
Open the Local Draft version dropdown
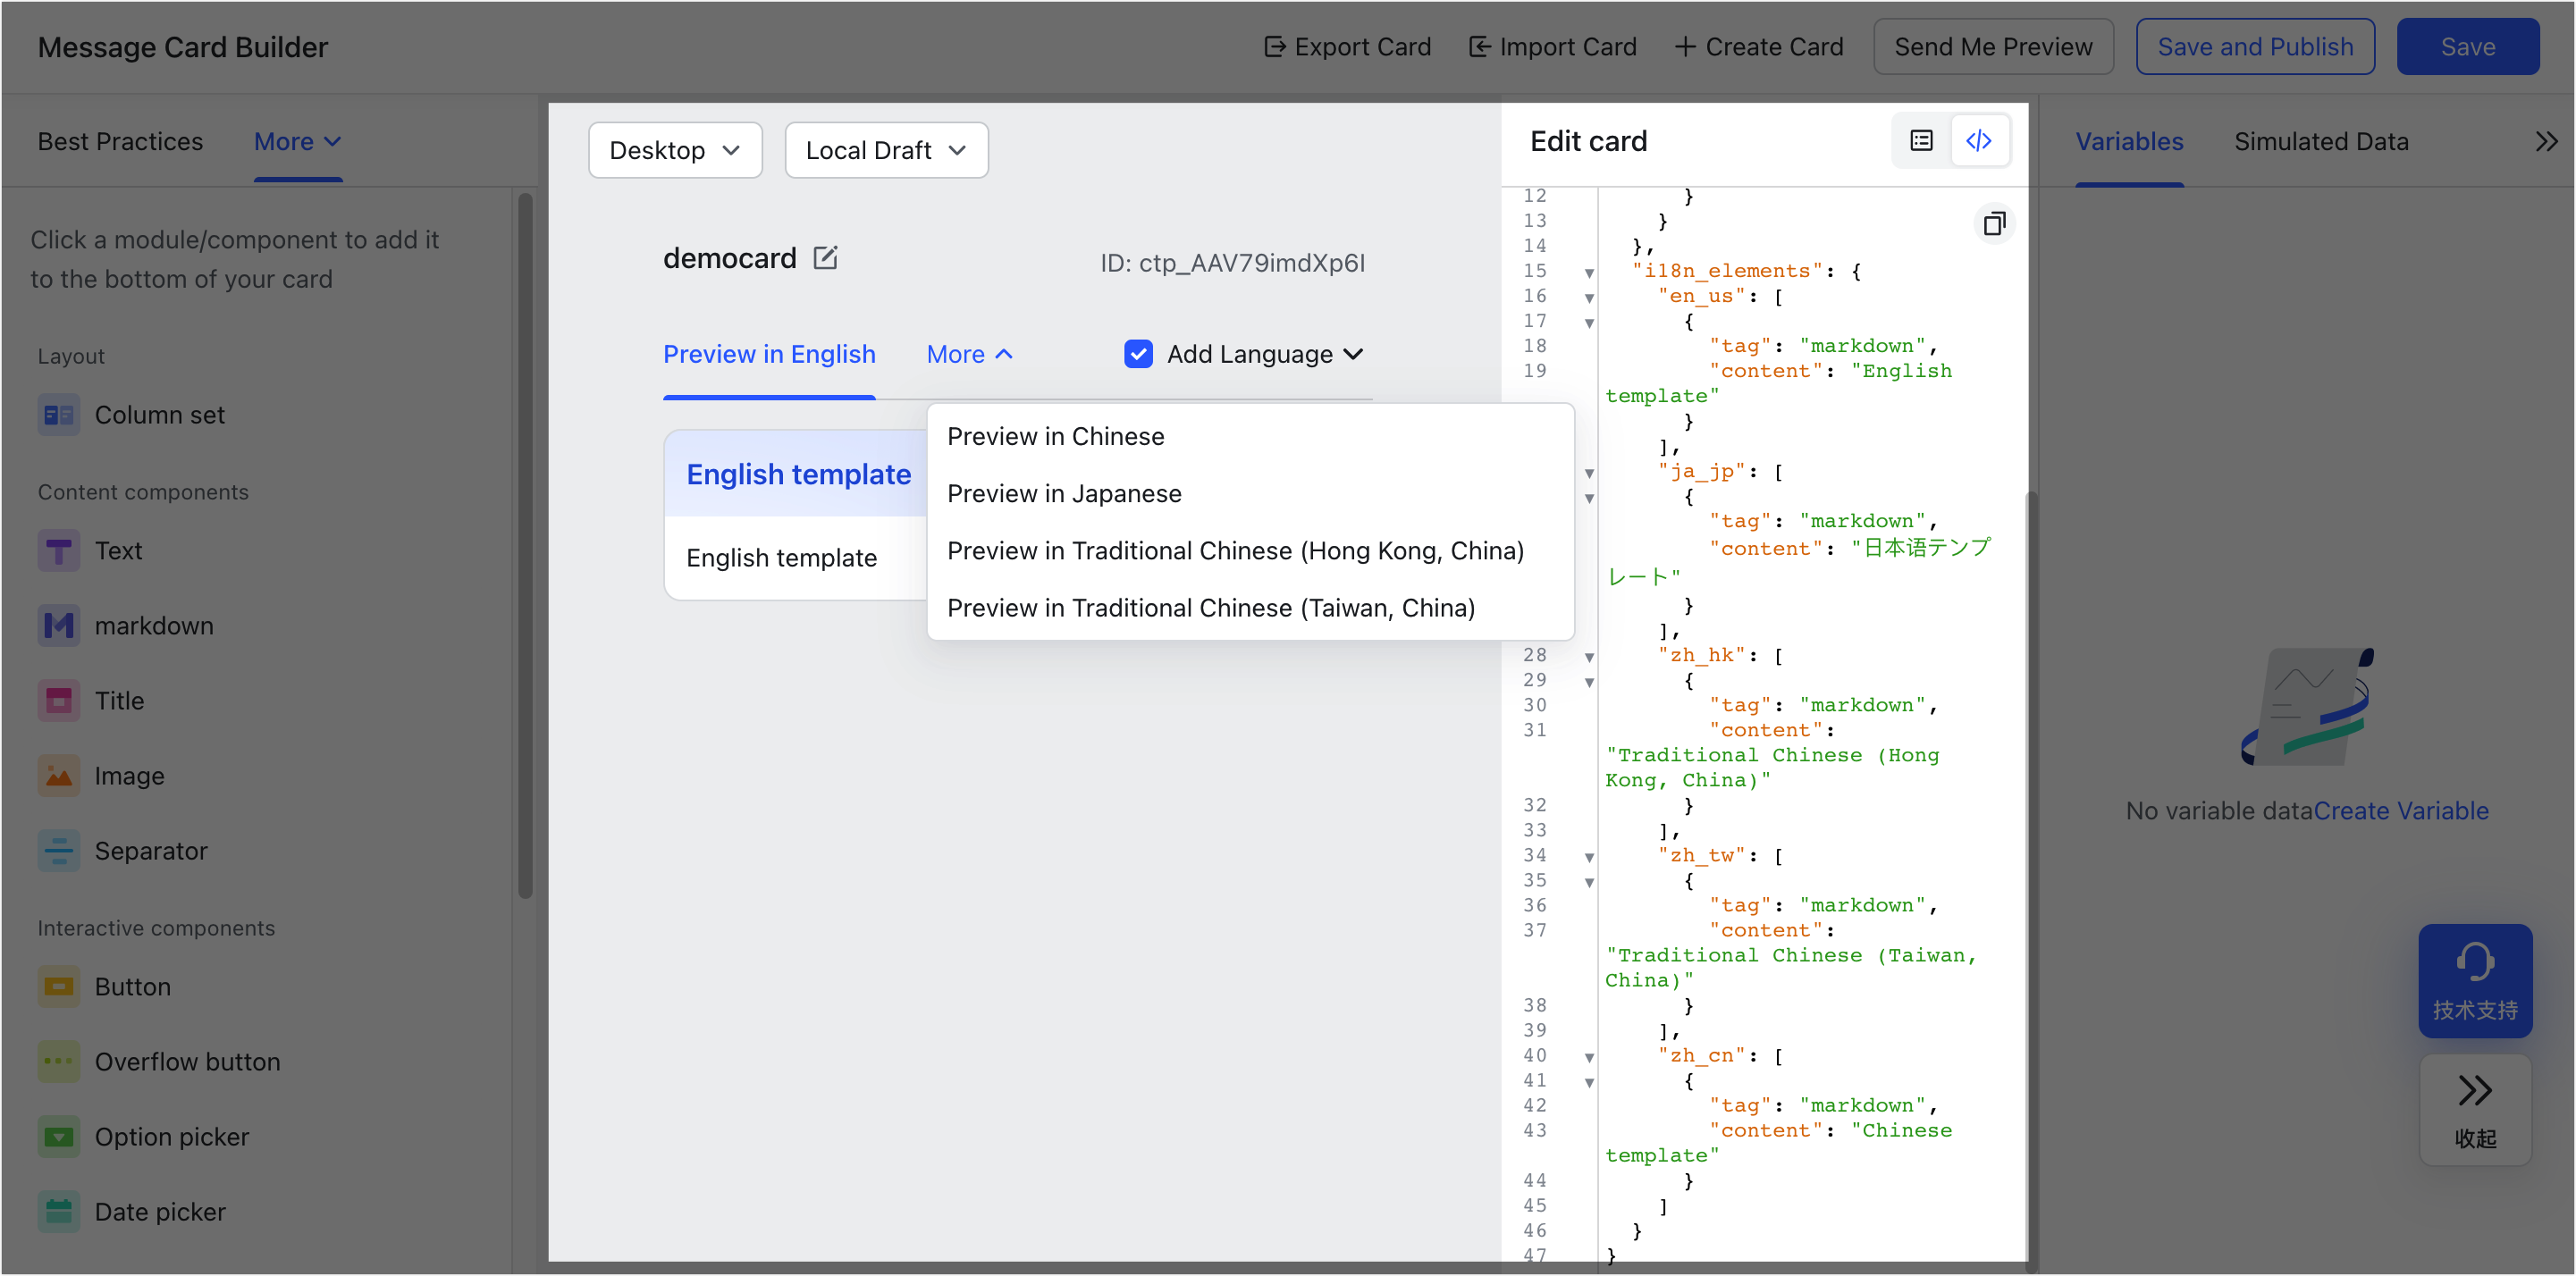[886, 150]
